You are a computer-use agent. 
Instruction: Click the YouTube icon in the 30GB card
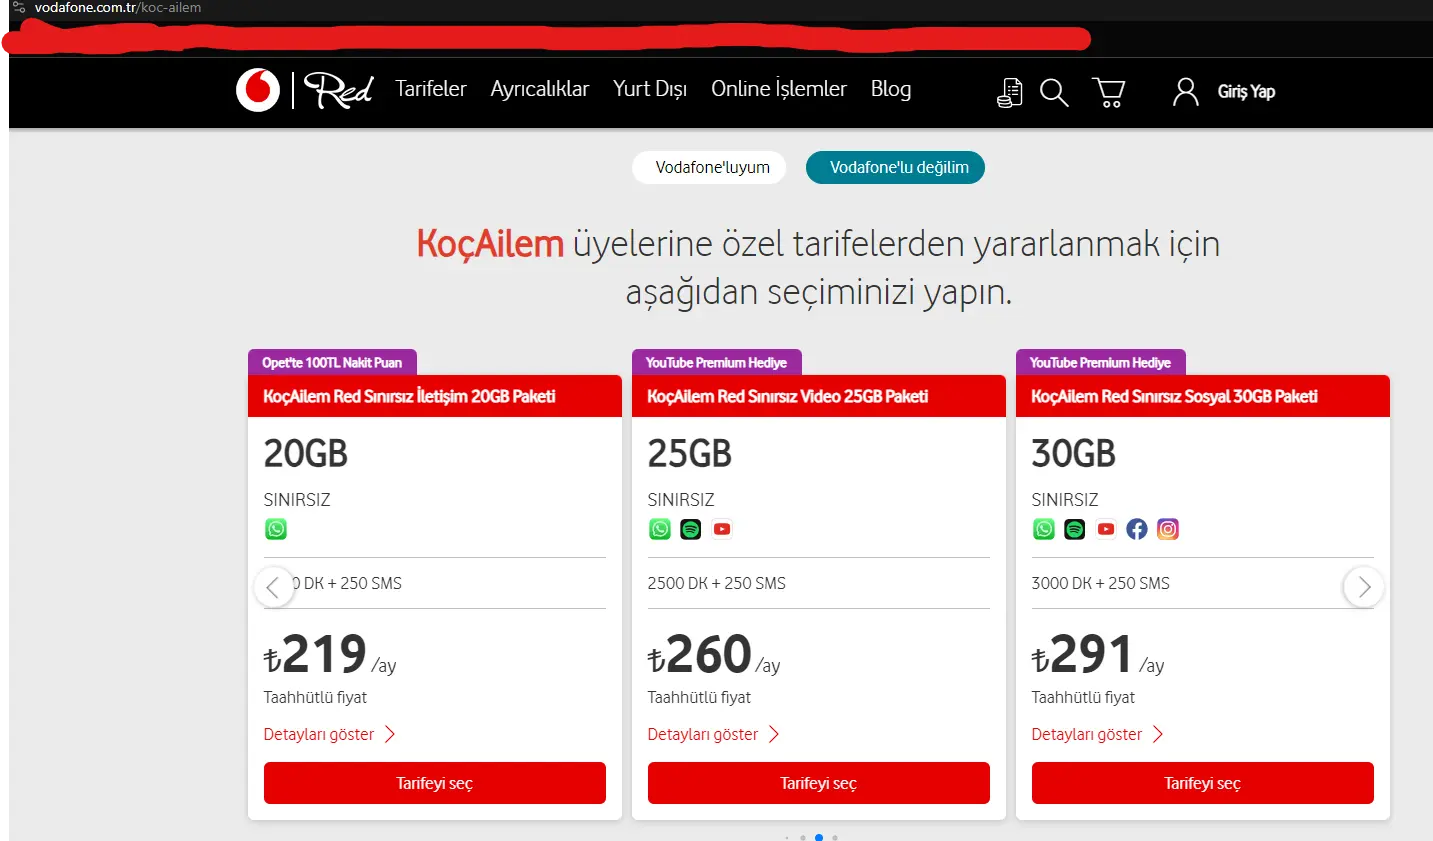[1106, 529]
